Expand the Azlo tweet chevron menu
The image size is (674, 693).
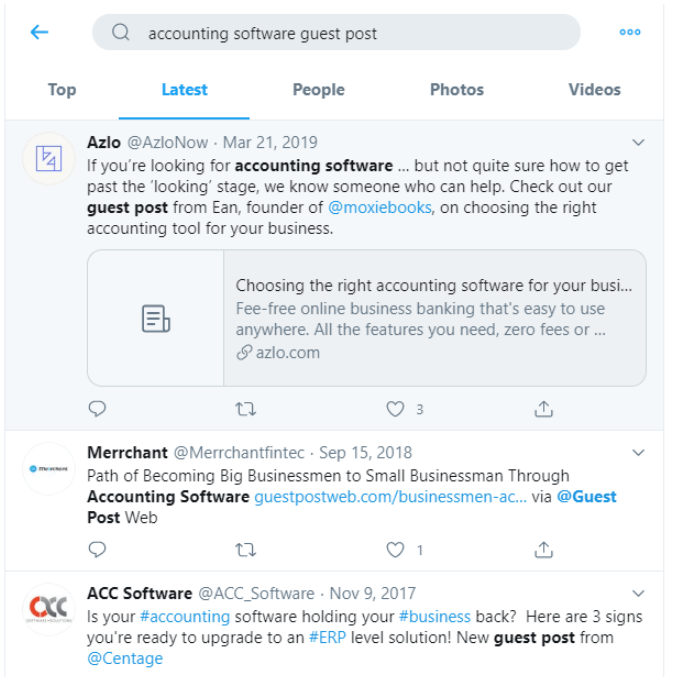pyautogui.click(x=638, y=142)
